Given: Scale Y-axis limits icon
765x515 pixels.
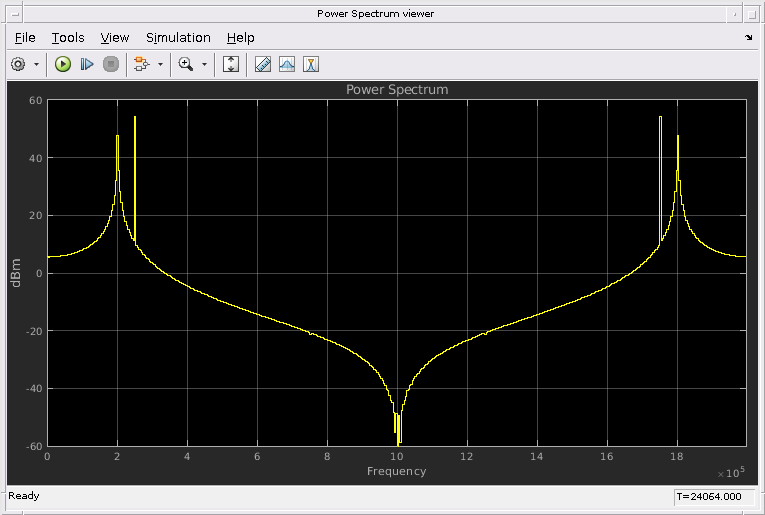Looking at the screenshot, I should tap(231, 64).
